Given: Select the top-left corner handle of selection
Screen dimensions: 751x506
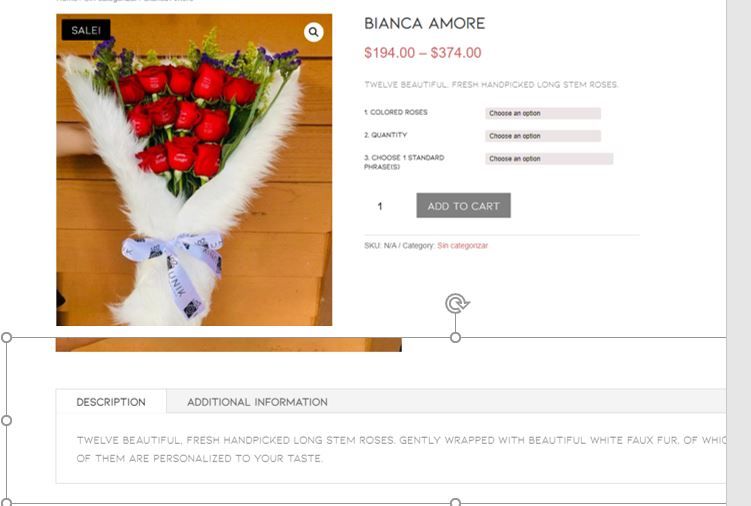Looking at the screenshot, I should pyautogui.click(x=7, y=337).
